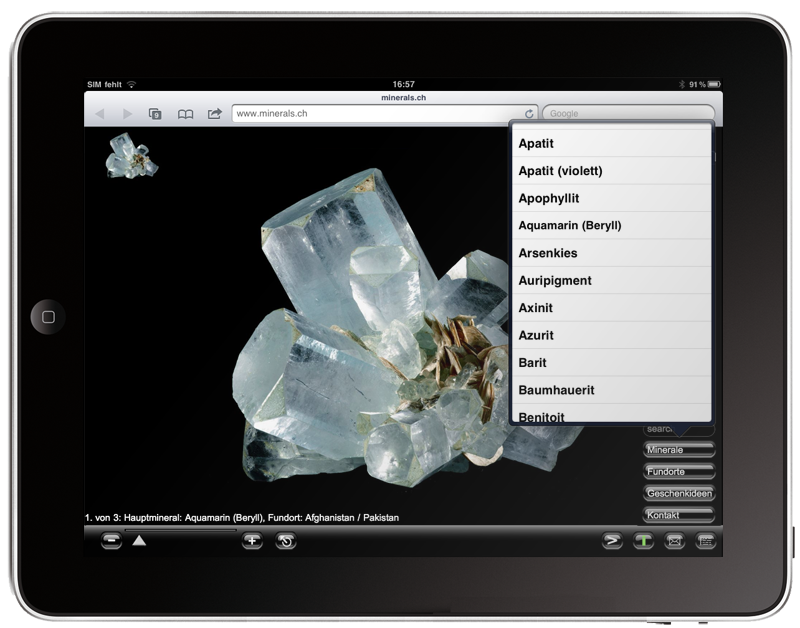Viewport: 800px width, 628px height.
Task: Open the Safari tabs overview icon
Action: 155,114
